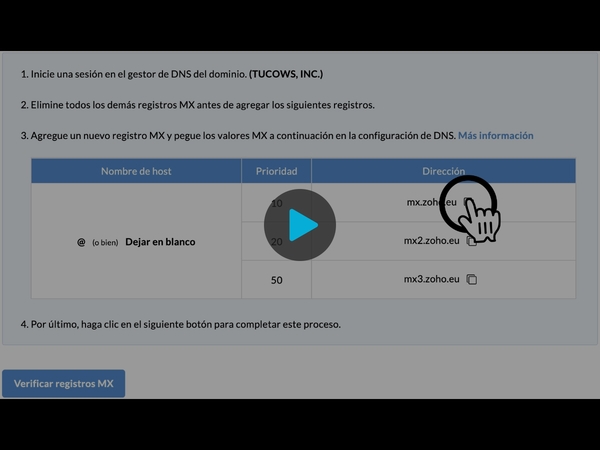This screenshot has width=600, height=450.
Task: Copy the mx.zoho.eu address
Action: pyautogui.click(x=468, y=202)
